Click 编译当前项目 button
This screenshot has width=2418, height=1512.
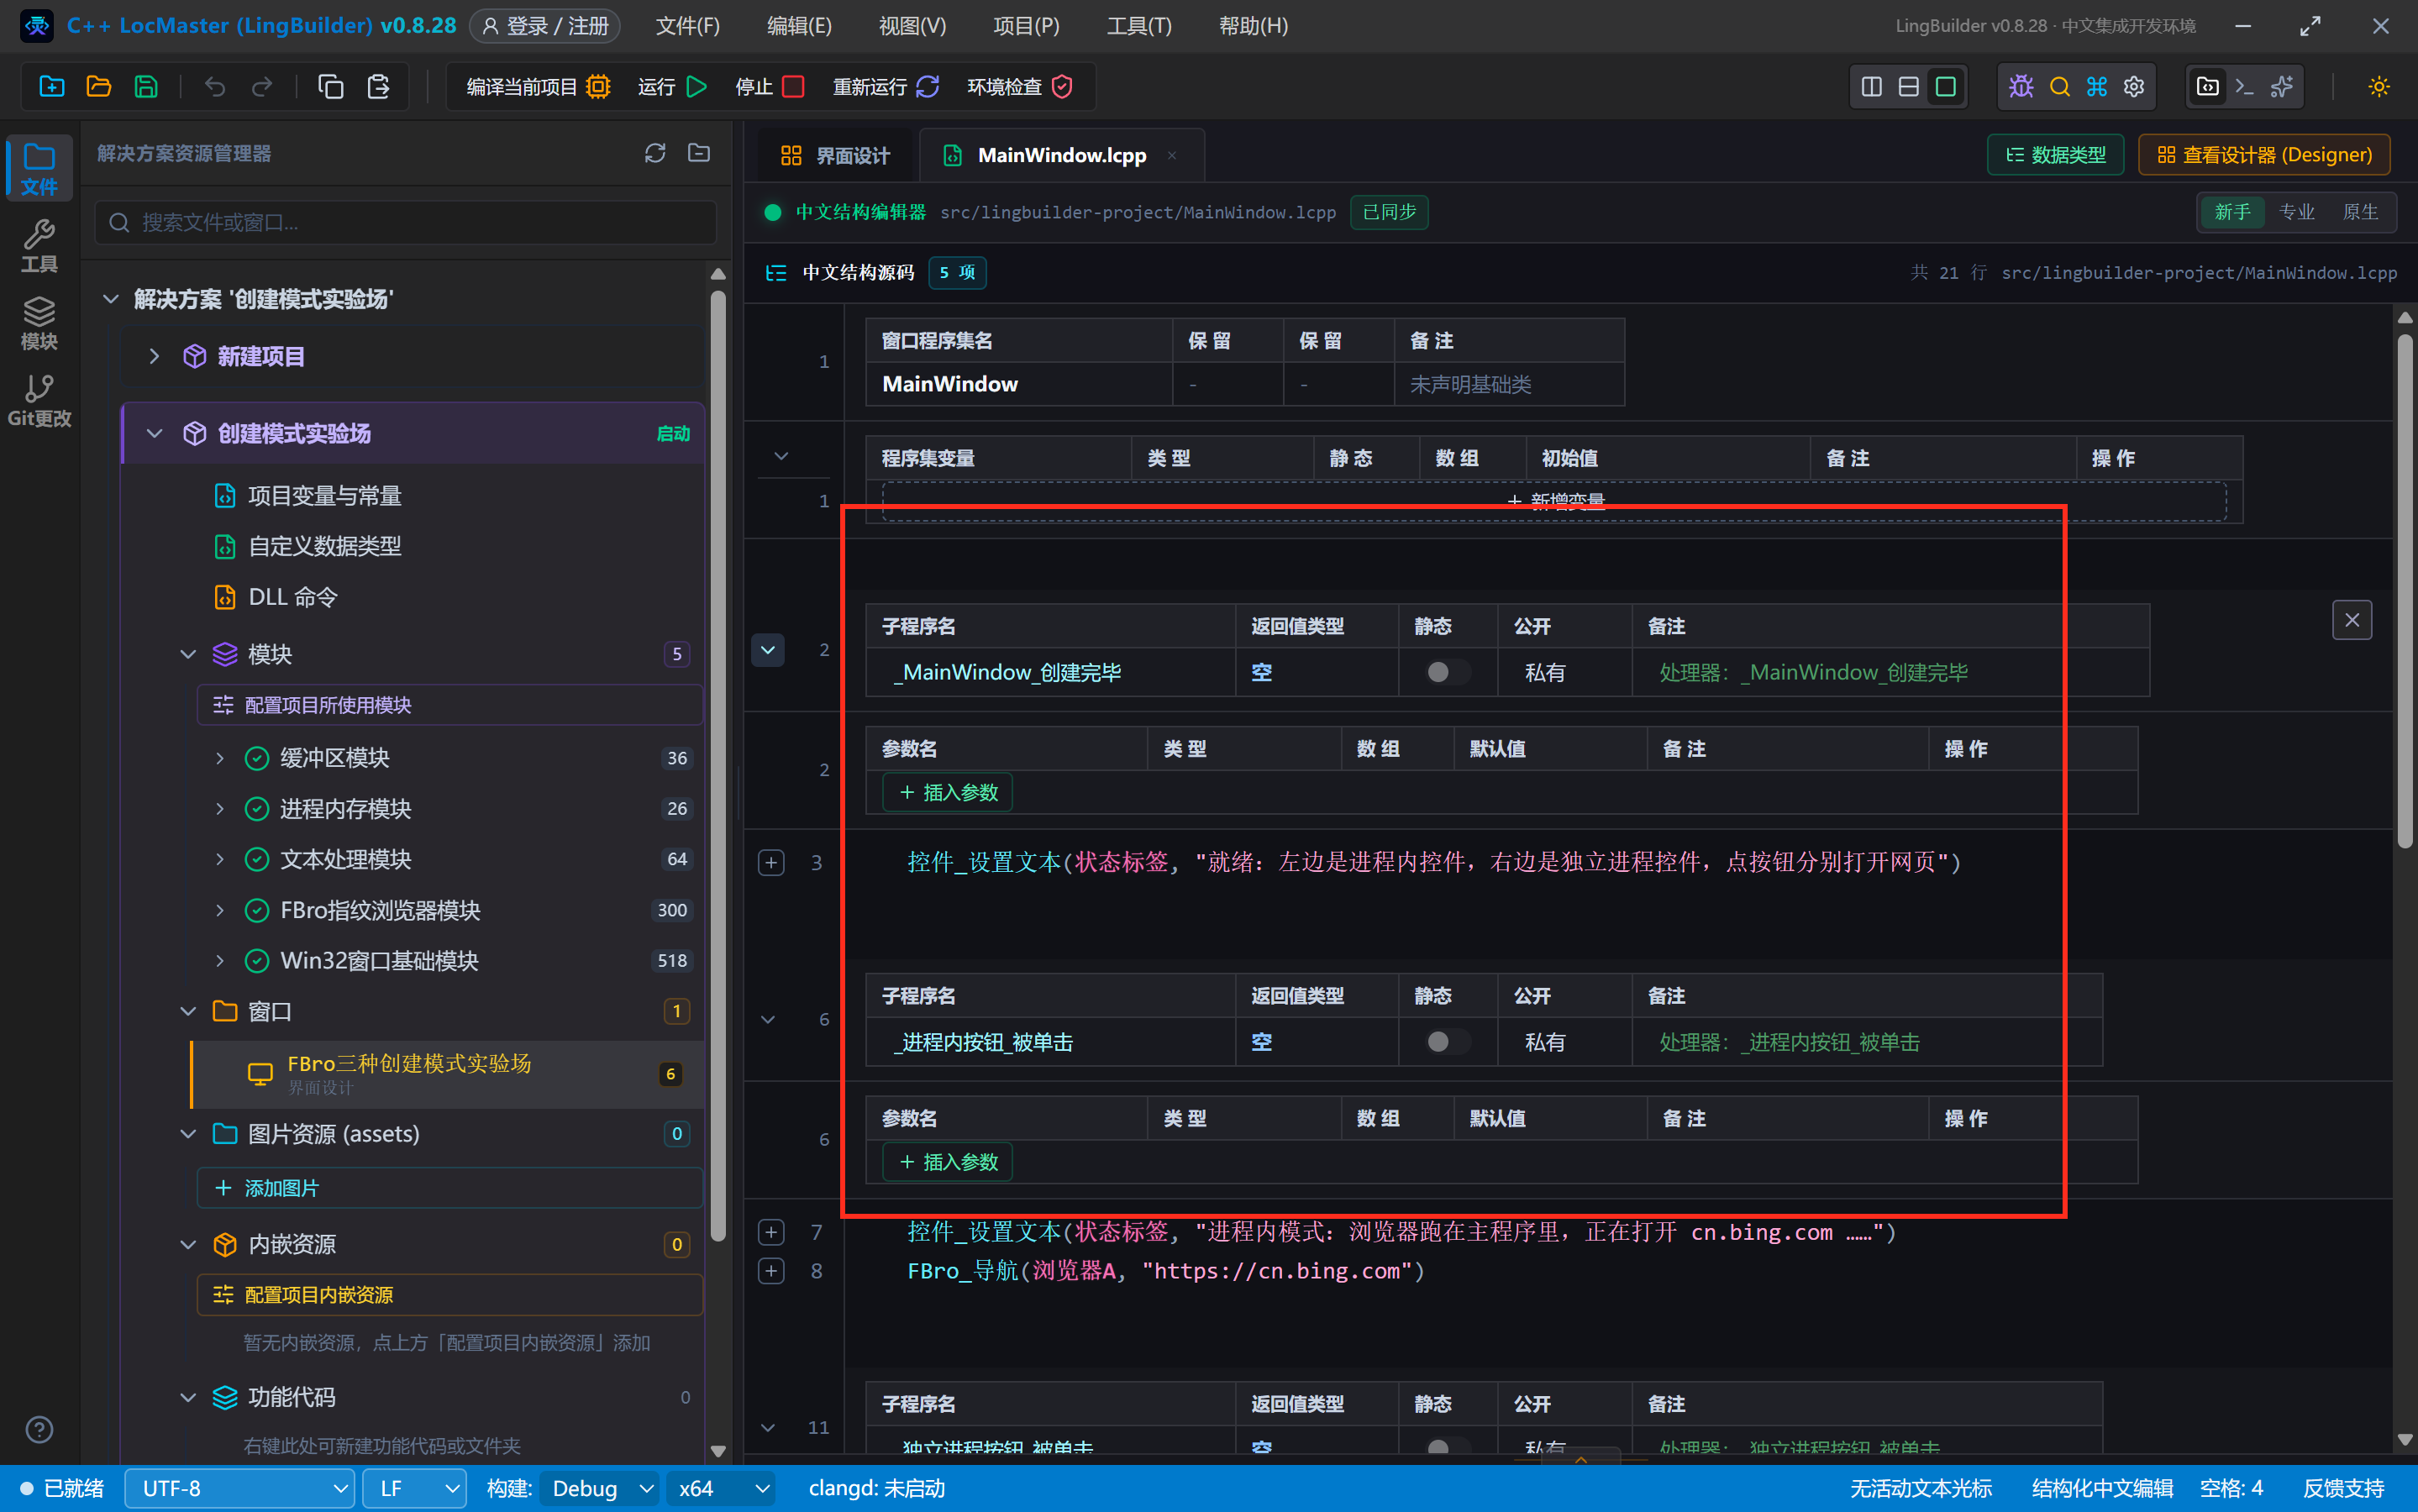(x=538, y=87)
